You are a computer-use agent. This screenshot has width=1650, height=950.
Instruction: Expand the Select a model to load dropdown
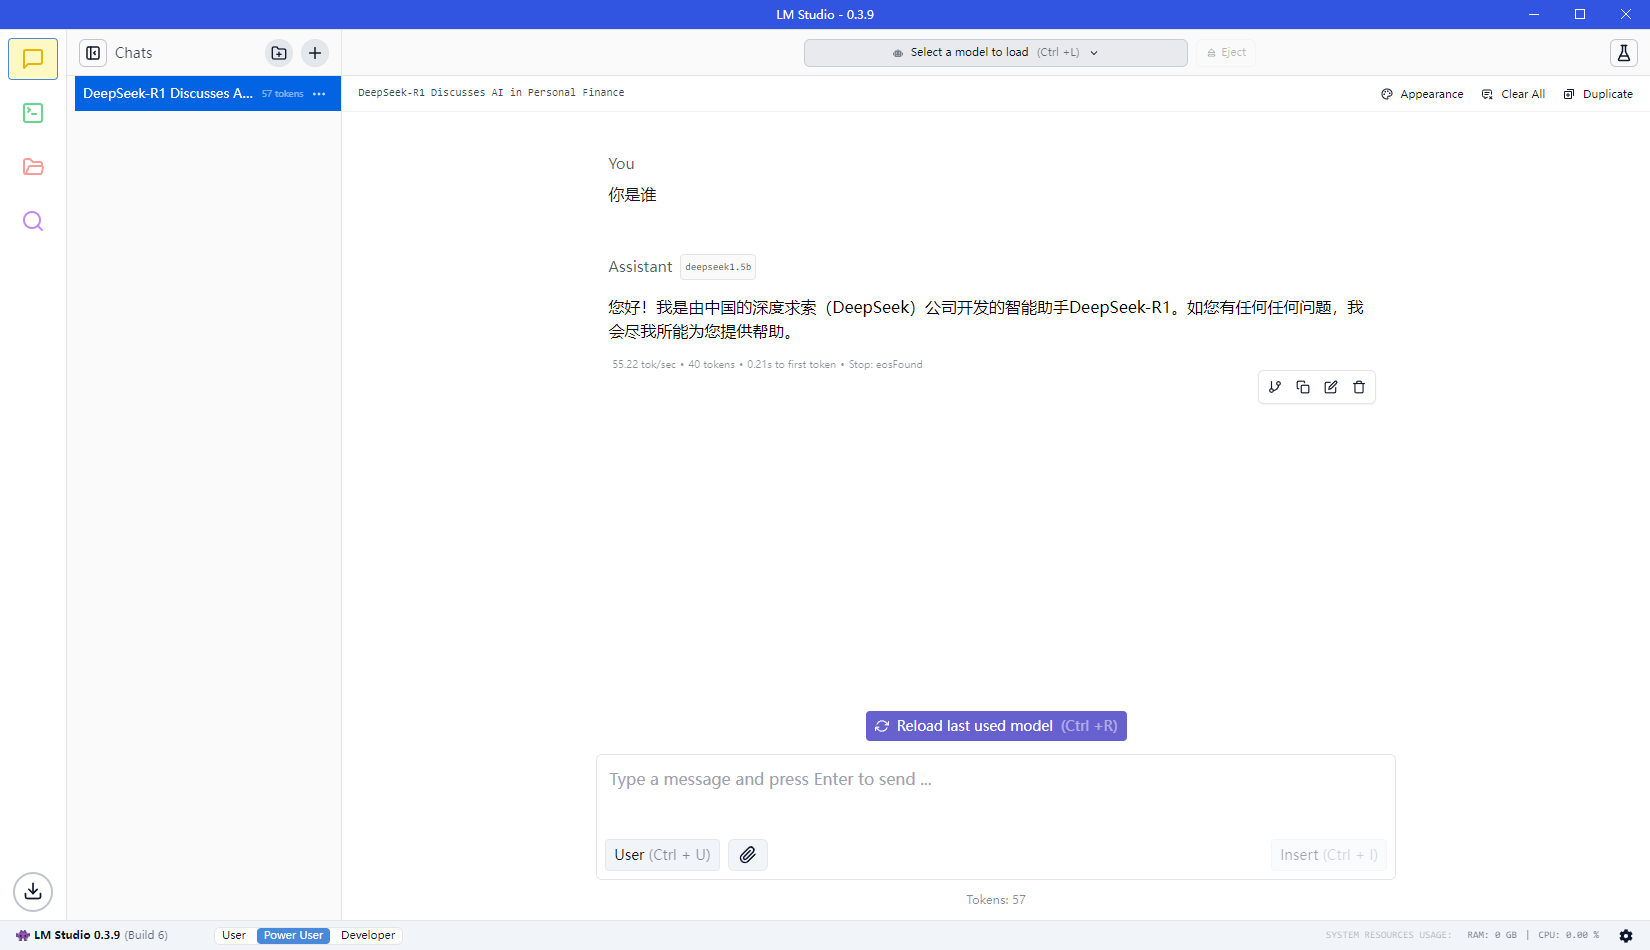tap(996, 53)
